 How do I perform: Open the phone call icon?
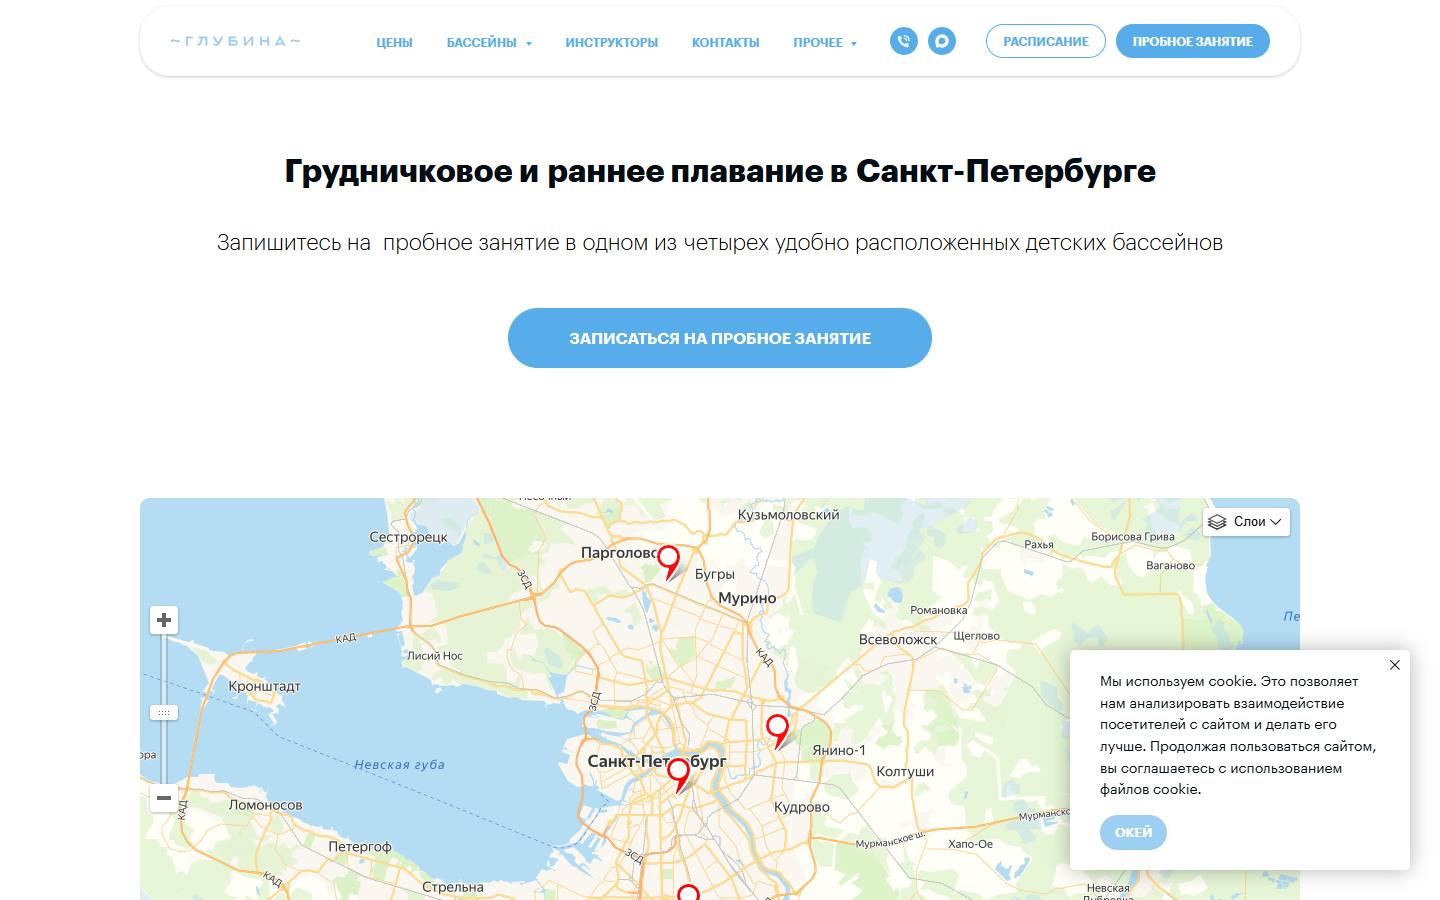tap(904, 41)
